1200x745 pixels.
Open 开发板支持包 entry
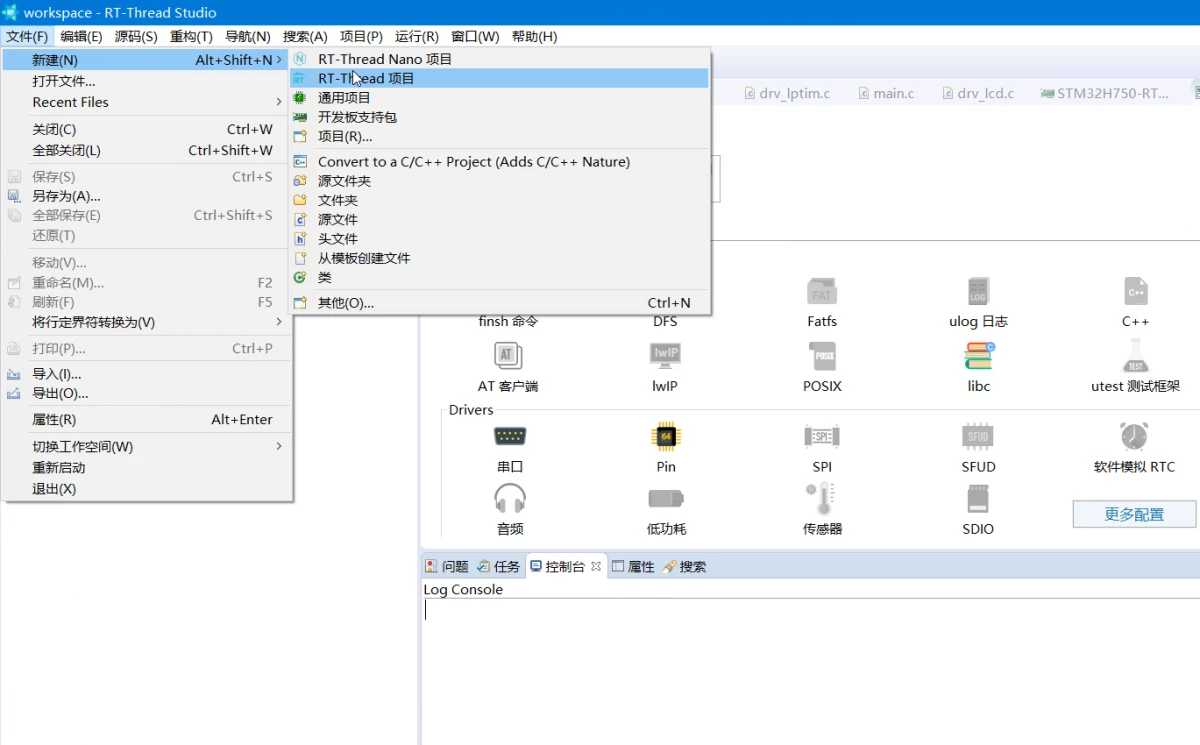tap(499, 117)
